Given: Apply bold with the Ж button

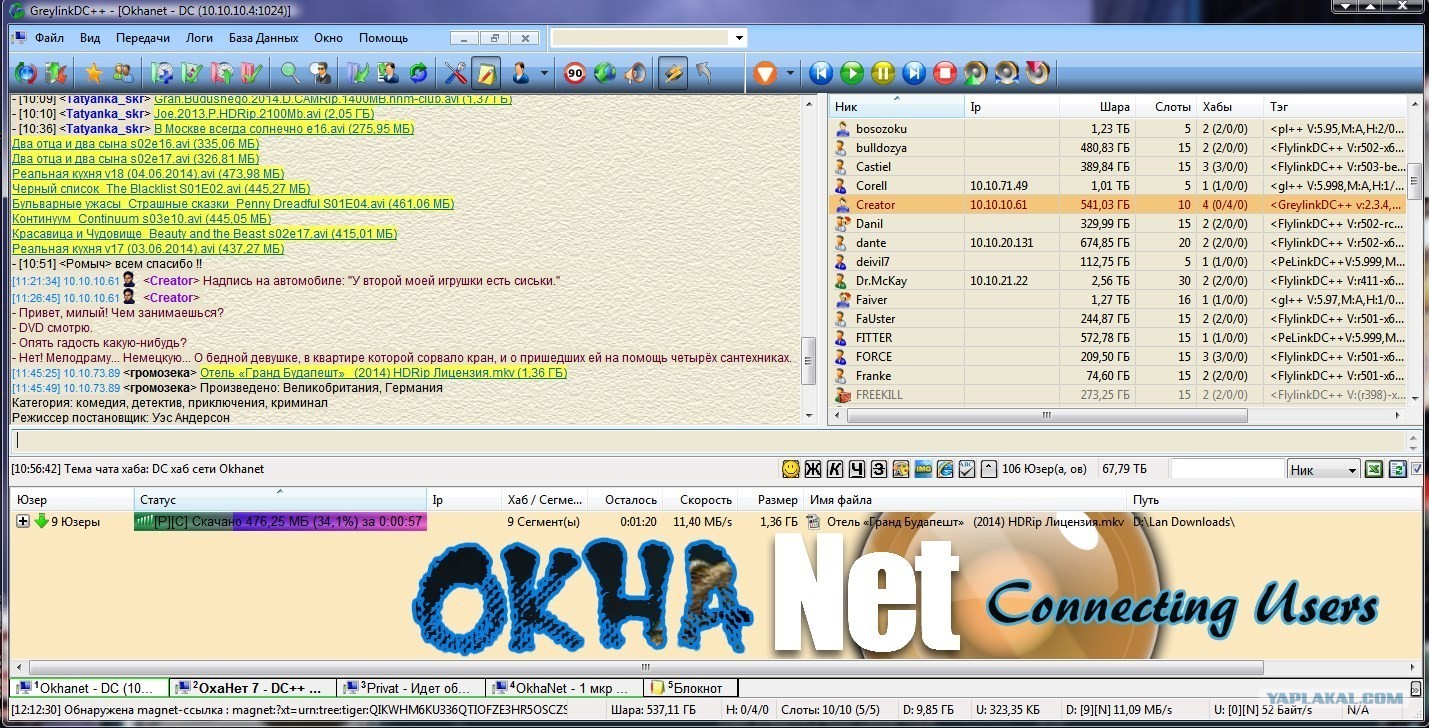Looking at the screenshot, I should tap(813, 469).
